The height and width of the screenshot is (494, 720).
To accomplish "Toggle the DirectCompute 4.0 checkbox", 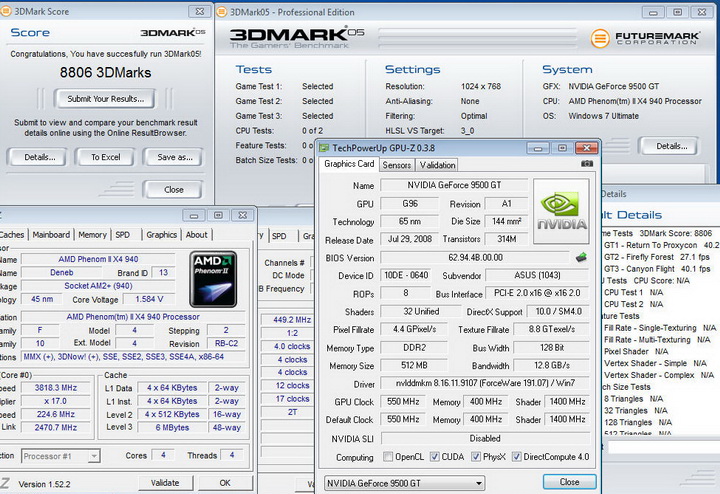I will pyautogui.click(x=517, y=456).
